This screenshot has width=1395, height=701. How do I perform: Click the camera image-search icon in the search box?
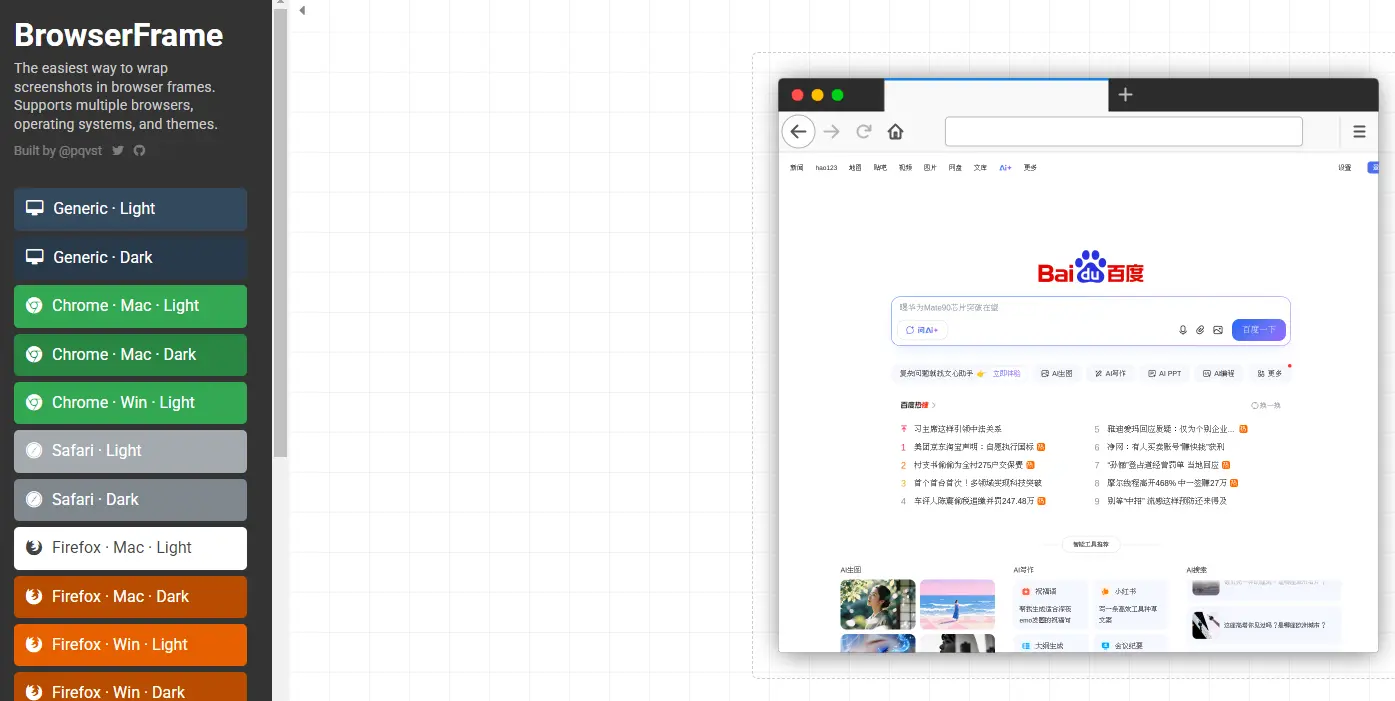click(1218, 329)
